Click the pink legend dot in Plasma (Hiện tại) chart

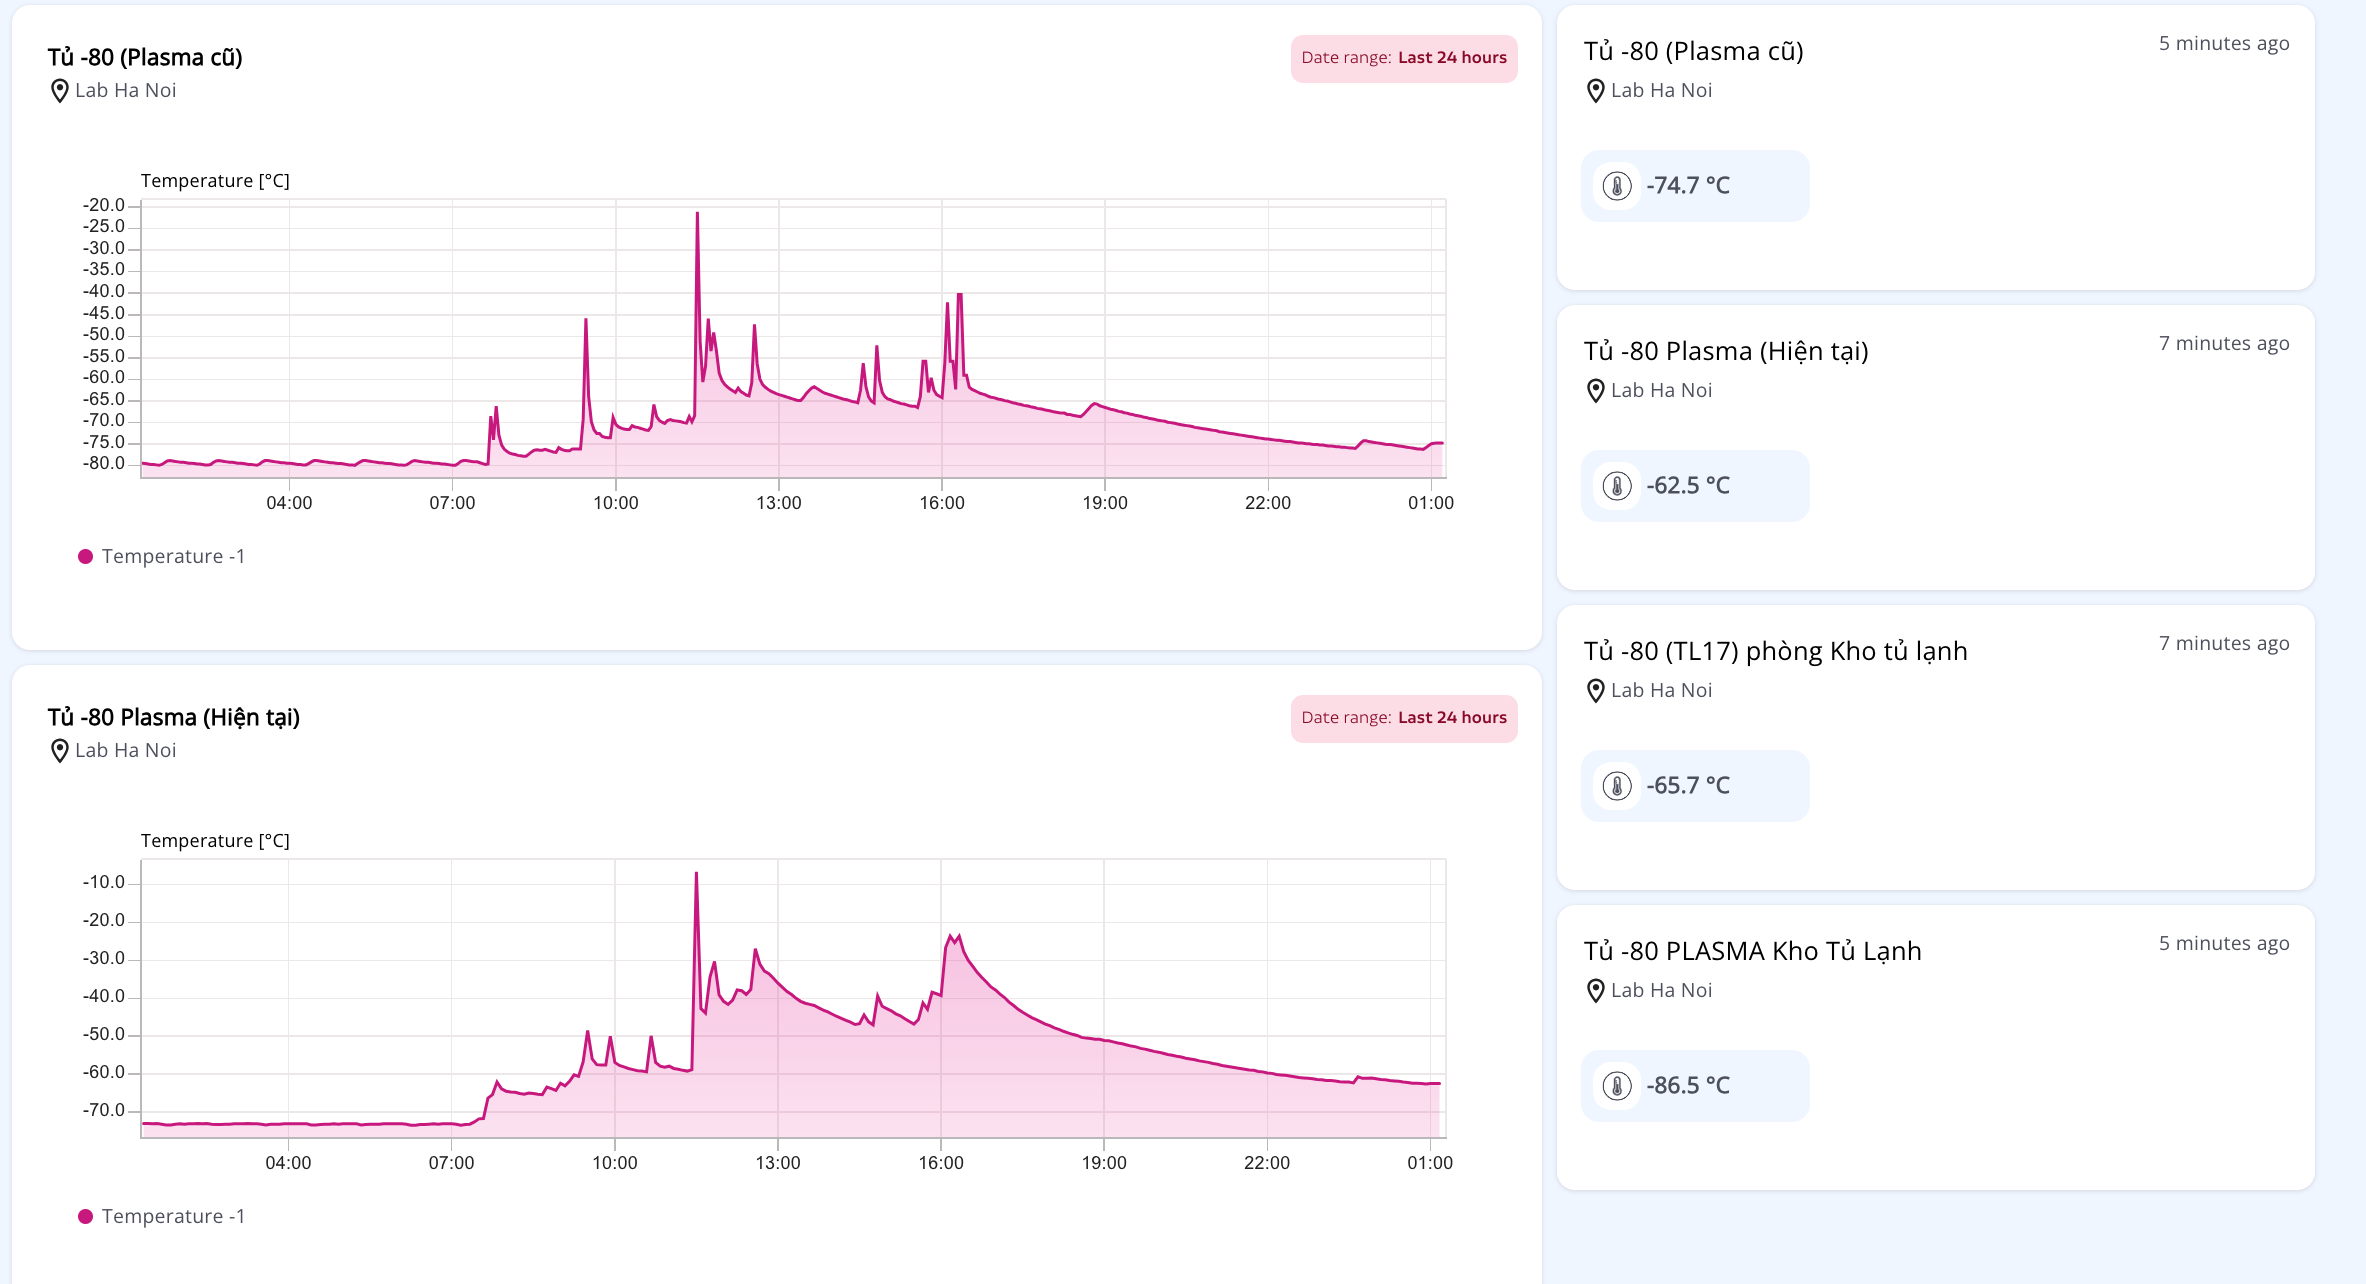tap(86, 1217)
